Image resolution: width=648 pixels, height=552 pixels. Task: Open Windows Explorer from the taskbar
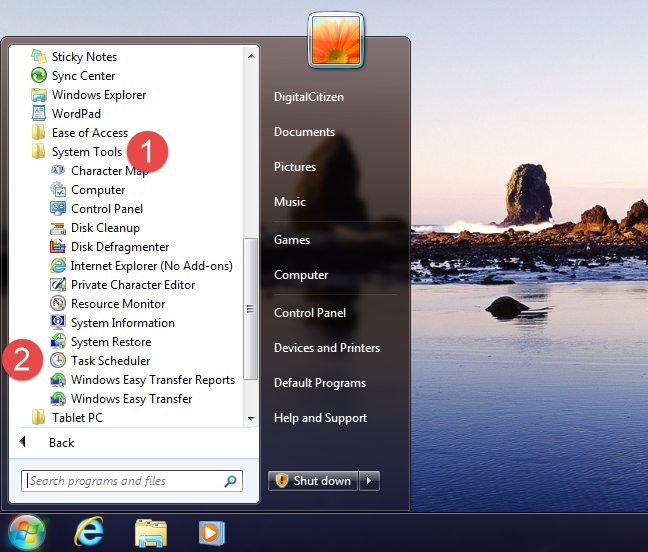[x=150, y=533]
